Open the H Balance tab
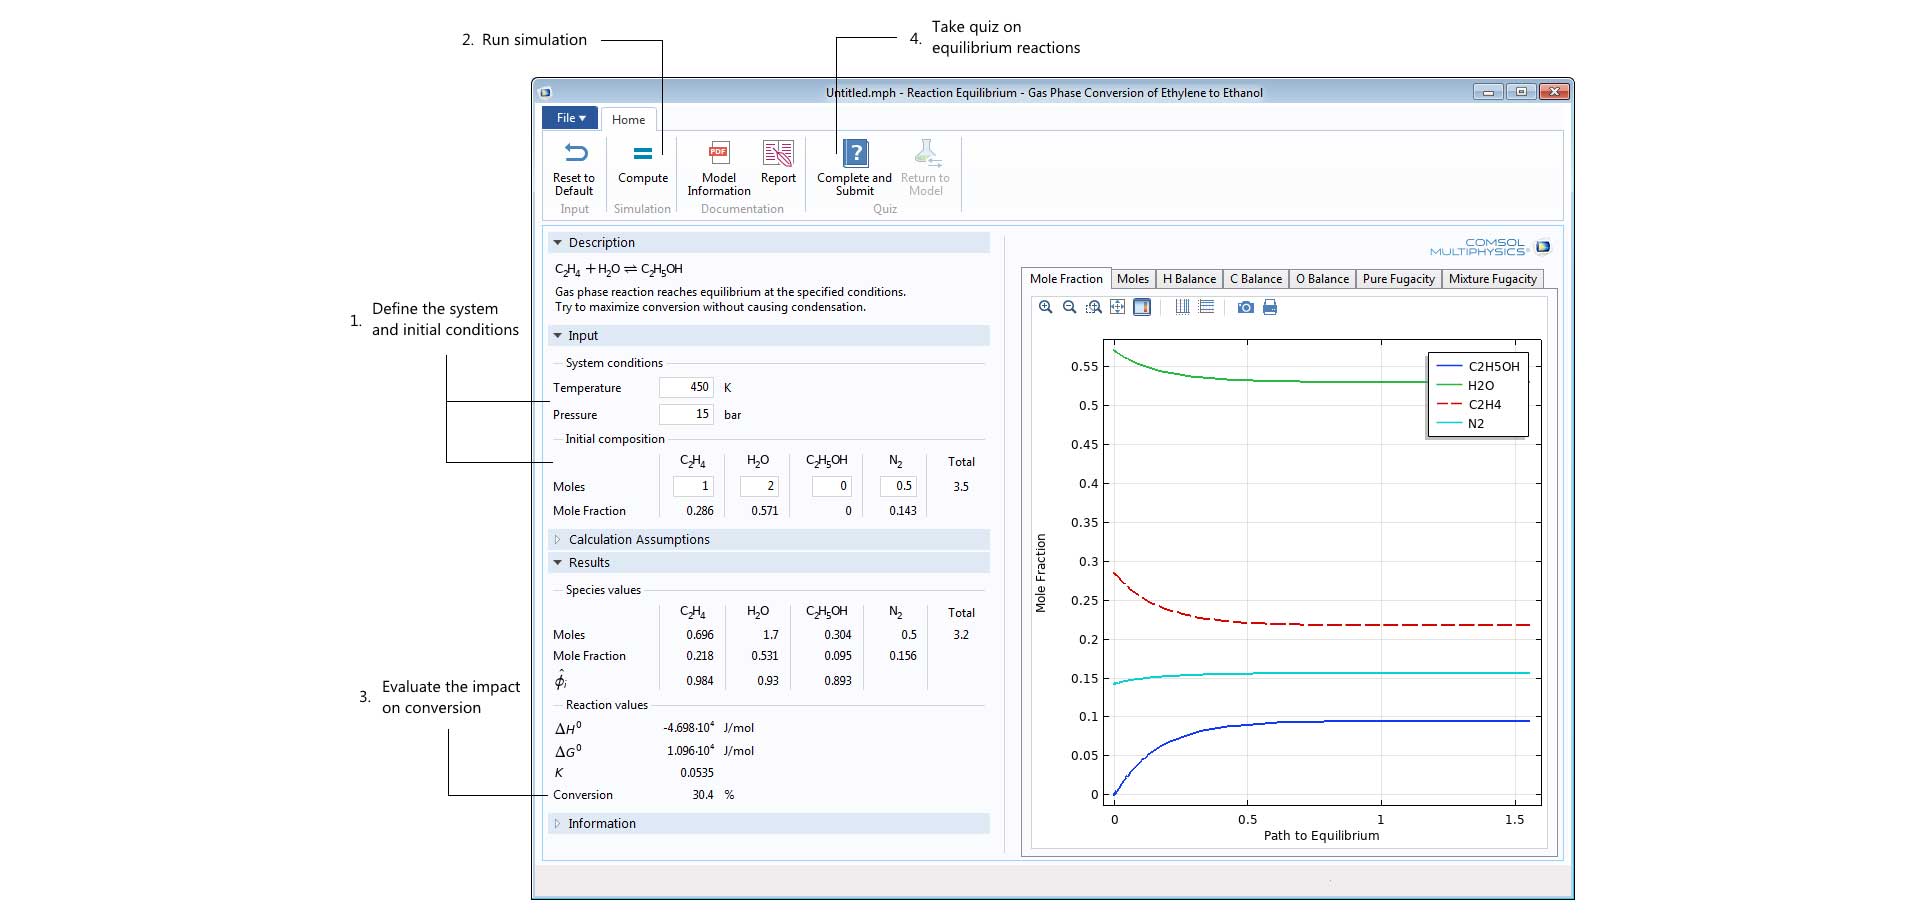This screenshot has width=1920, height=921. [1189, 279]
